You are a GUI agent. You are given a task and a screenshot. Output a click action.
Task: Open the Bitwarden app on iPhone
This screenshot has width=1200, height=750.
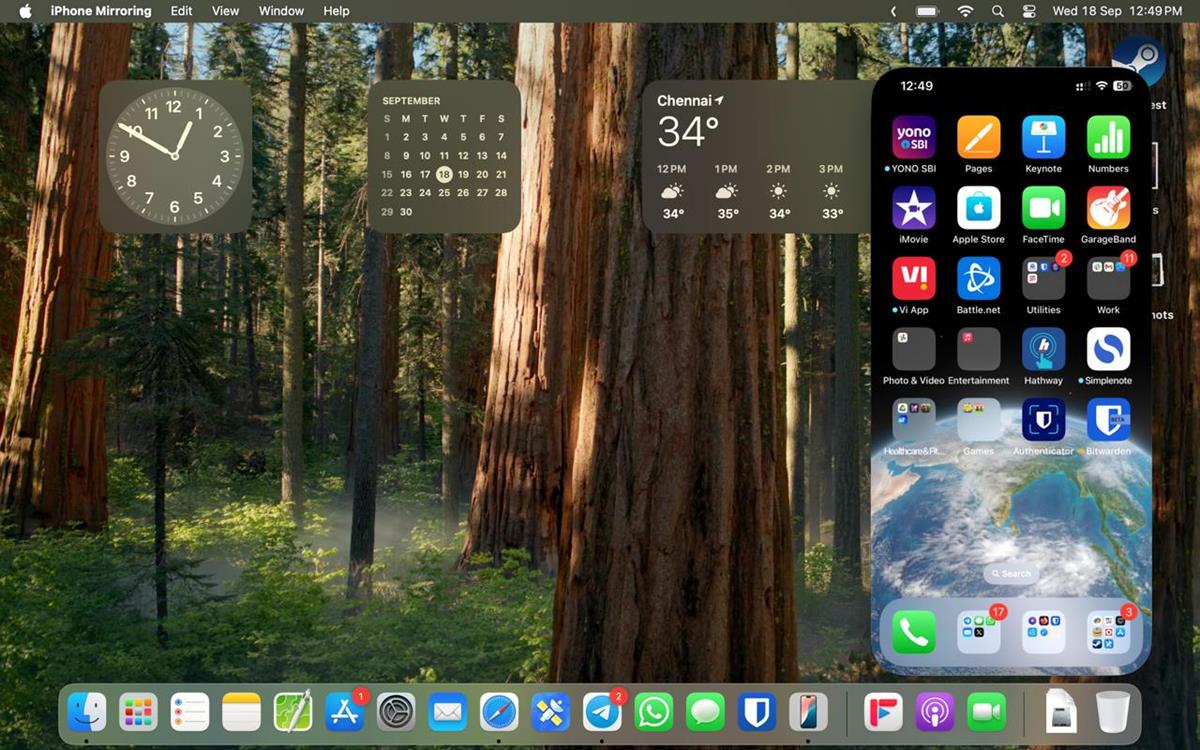[x=1108, y=420]
